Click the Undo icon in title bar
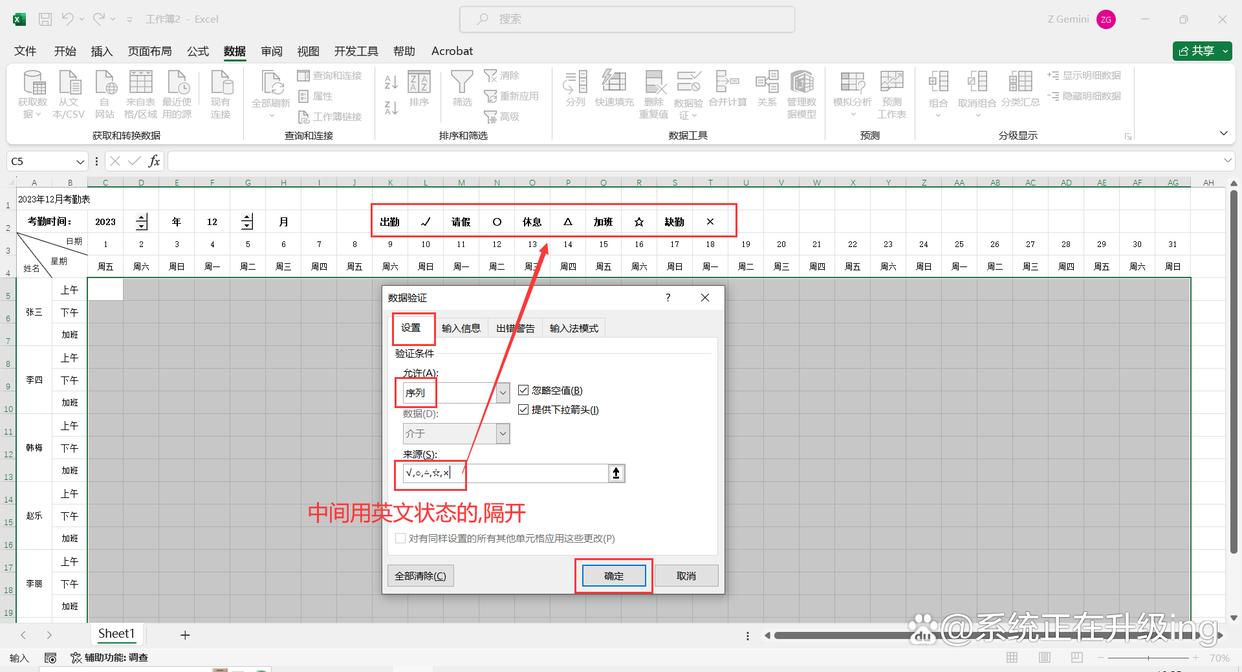 pyautogui.click(x=67, y=19)
